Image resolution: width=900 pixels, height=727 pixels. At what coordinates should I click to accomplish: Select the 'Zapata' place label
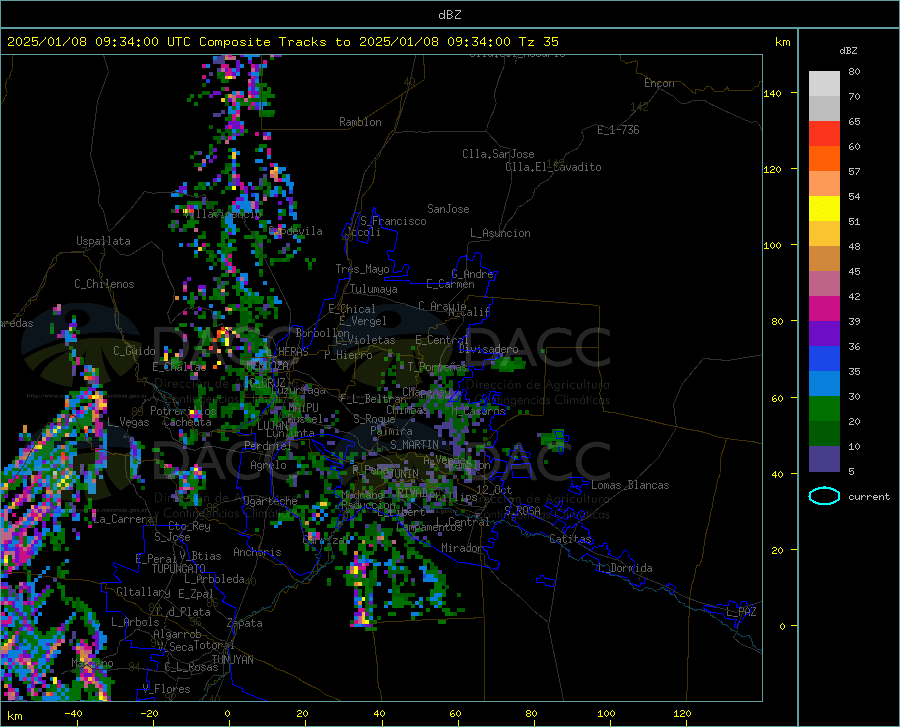pos(245,623)
